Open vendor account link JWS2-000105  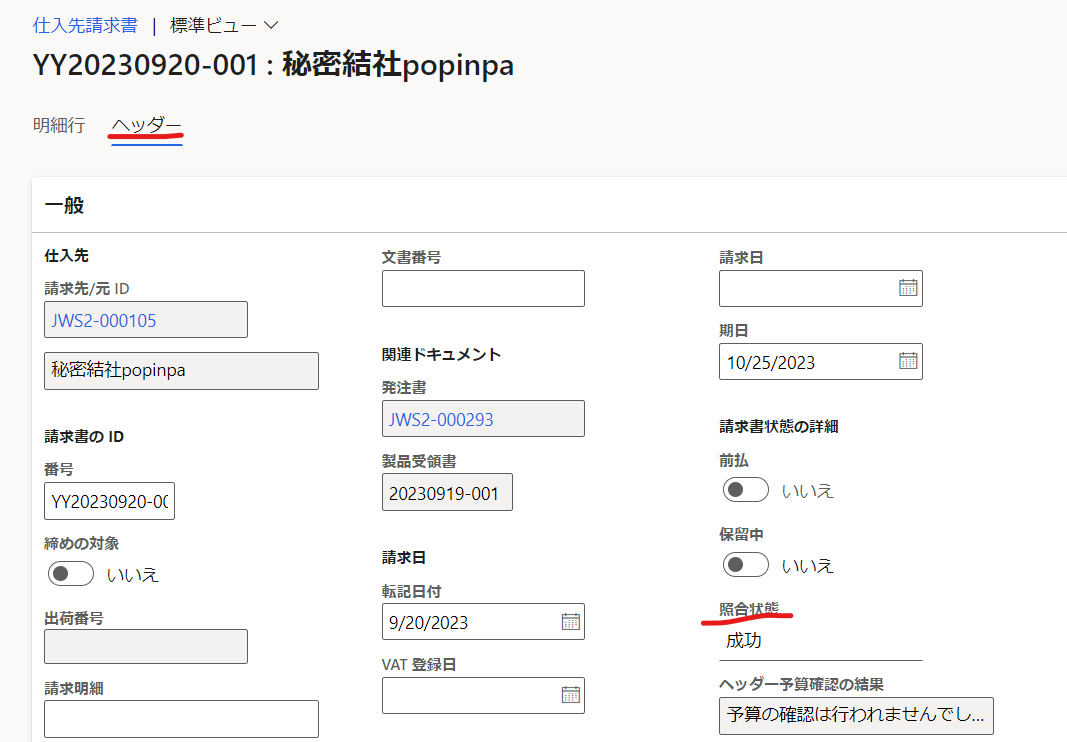click(104, 321)
